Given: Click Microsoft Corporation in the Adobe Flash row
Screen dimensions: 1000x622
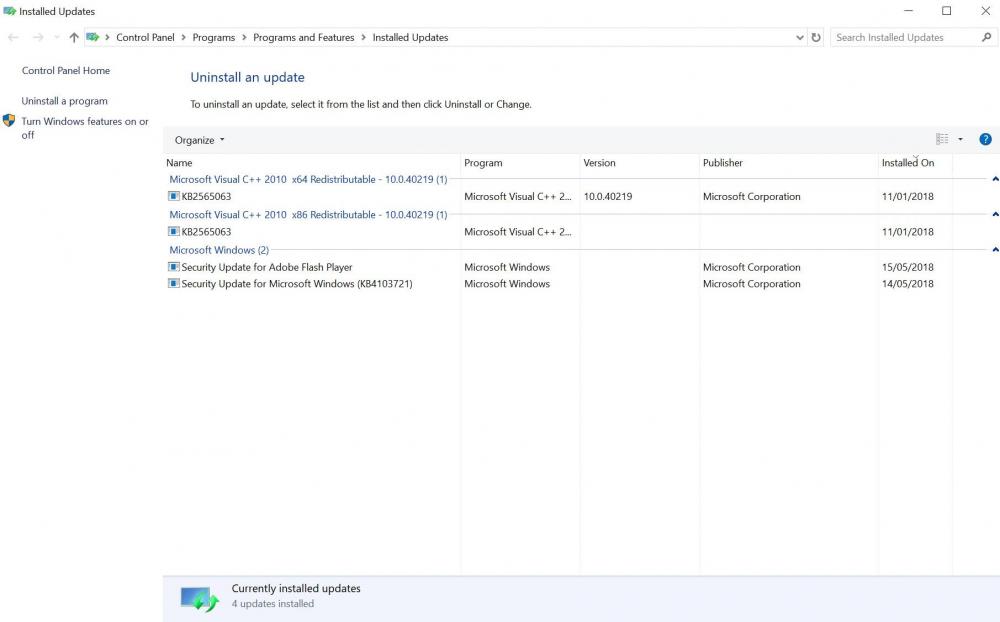Looking at the screenshot, I should click(751, 267).
